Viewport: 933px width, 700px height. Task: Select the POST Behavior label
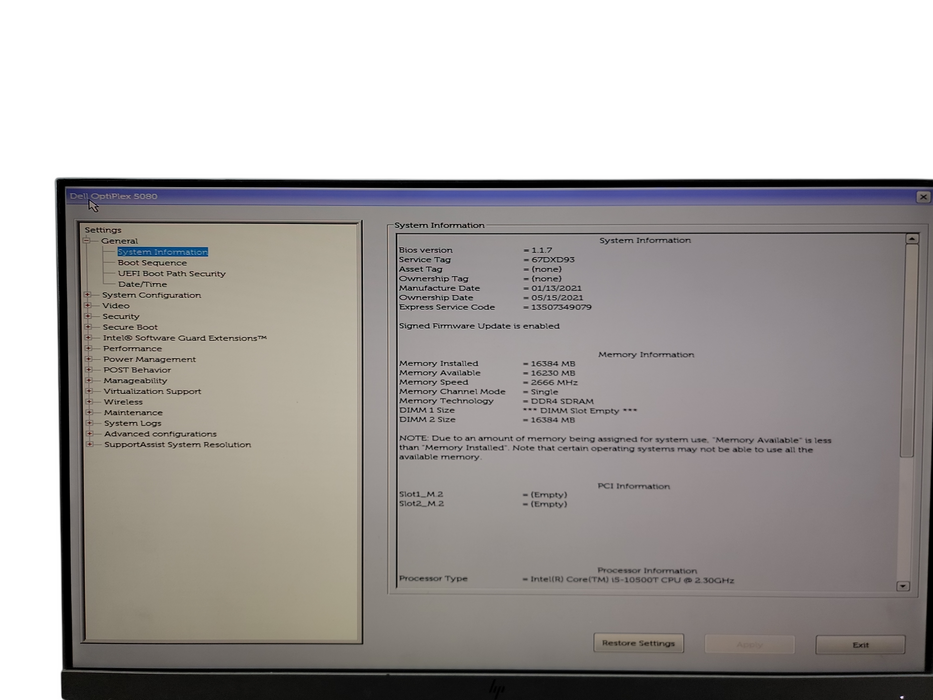[137, 370]
